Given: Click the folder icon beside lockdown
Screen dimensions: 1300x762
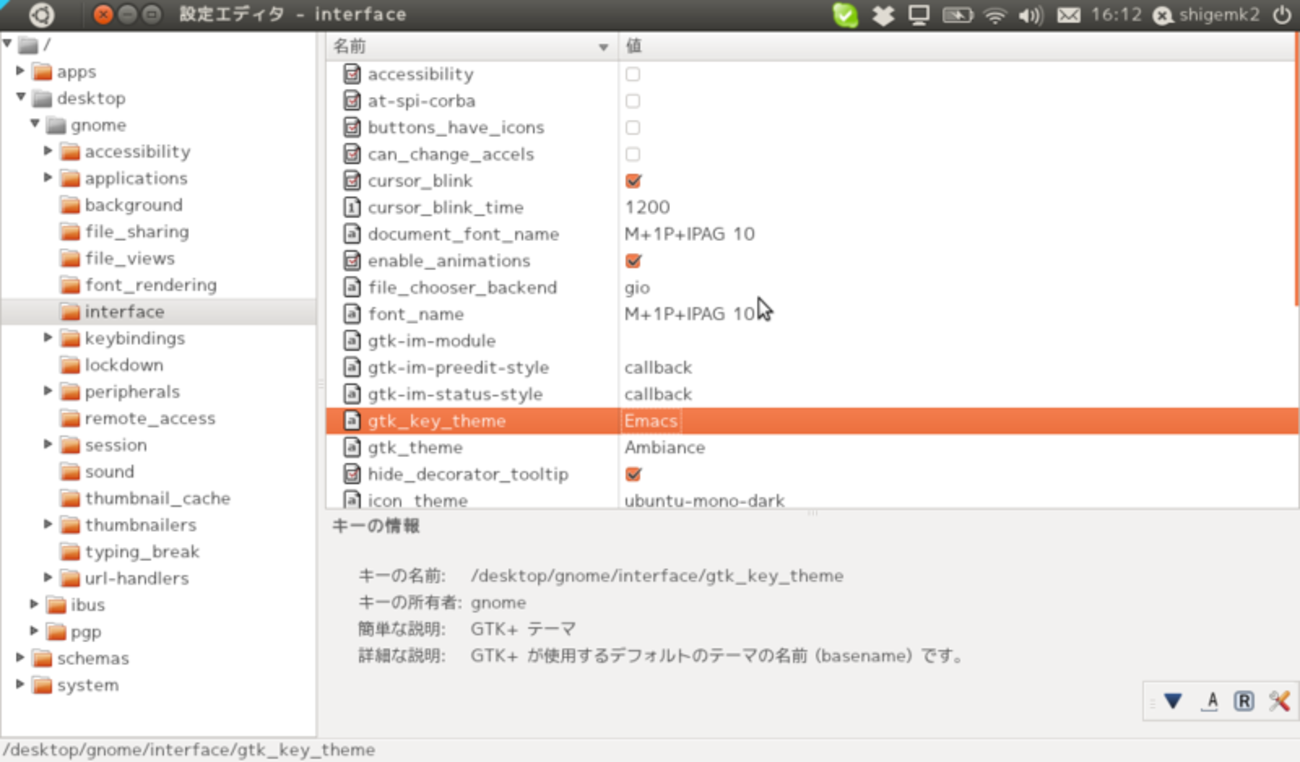Looking at the screenshot, I should 69,365.
